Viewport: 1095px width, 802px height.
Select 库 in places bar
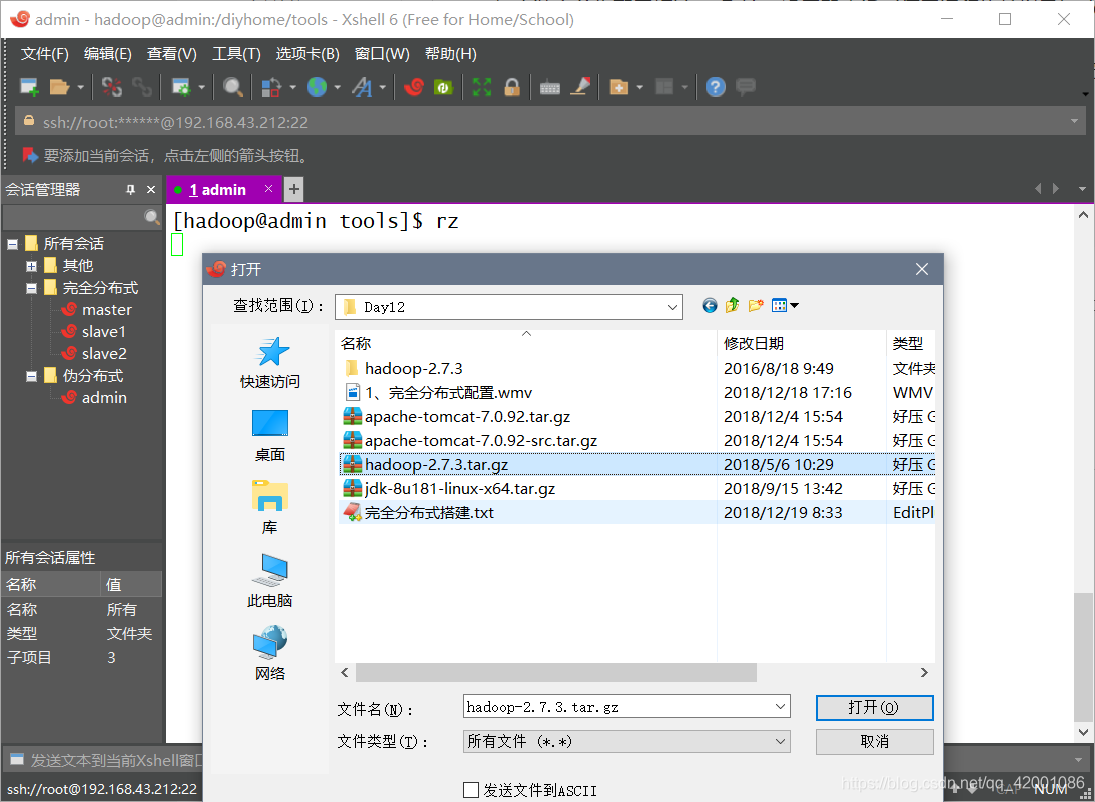coord(270,508)
